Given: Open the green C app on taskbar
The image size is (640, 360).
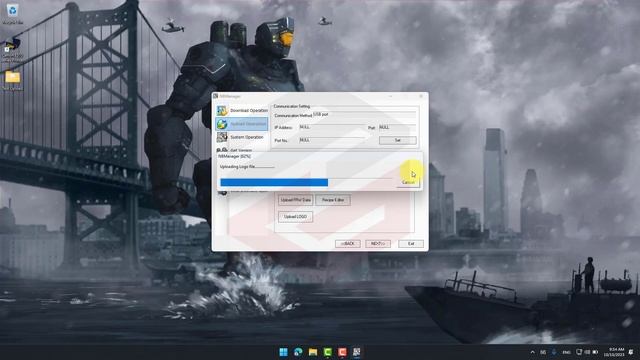Looking at the screenshot, I should tap(327, 352).
